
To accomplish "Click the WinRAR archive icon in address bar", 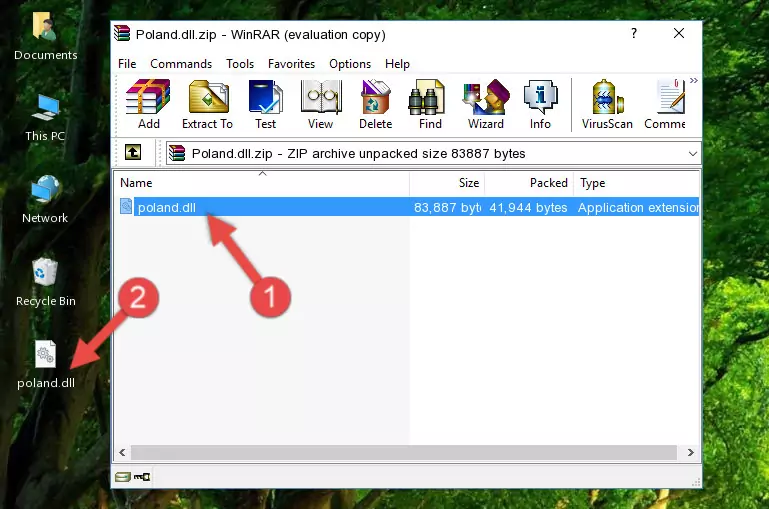I will (177, 153).
